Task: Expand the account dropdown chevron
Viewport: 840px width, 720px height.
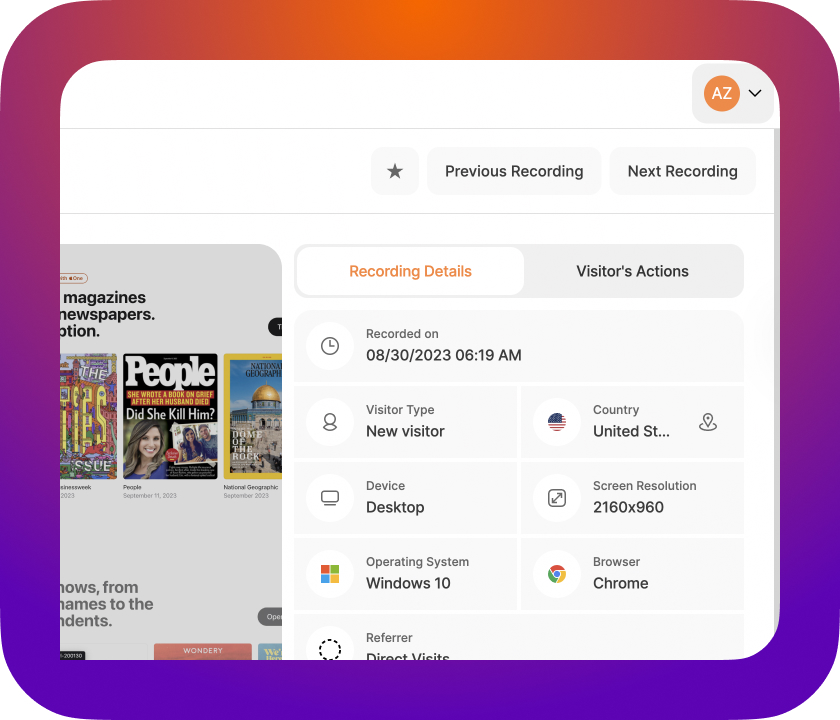Action: click(755, 93)
